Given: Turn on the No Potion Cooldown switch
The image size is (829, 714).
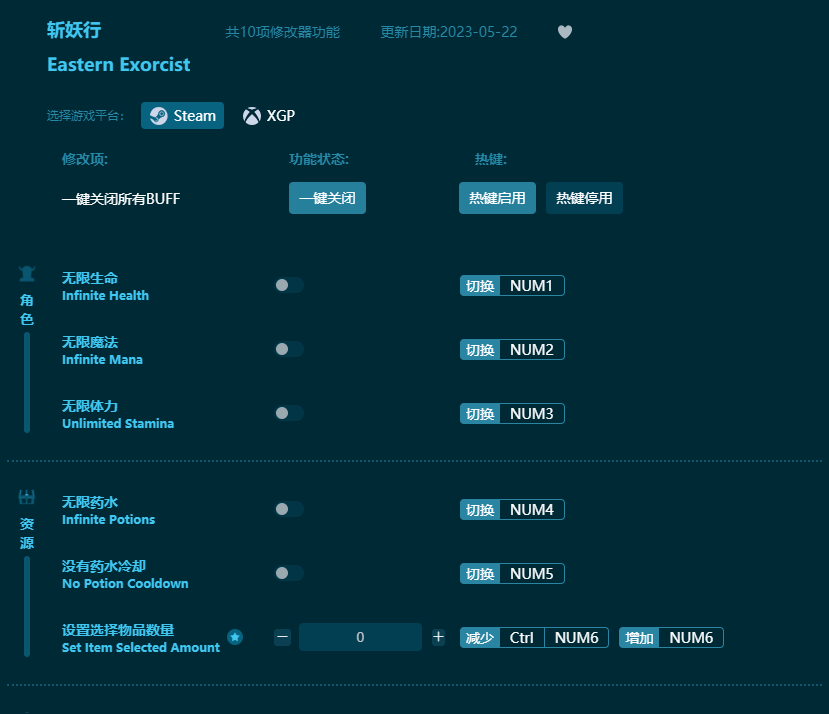Looking at the screenshot, I should 289,573.
